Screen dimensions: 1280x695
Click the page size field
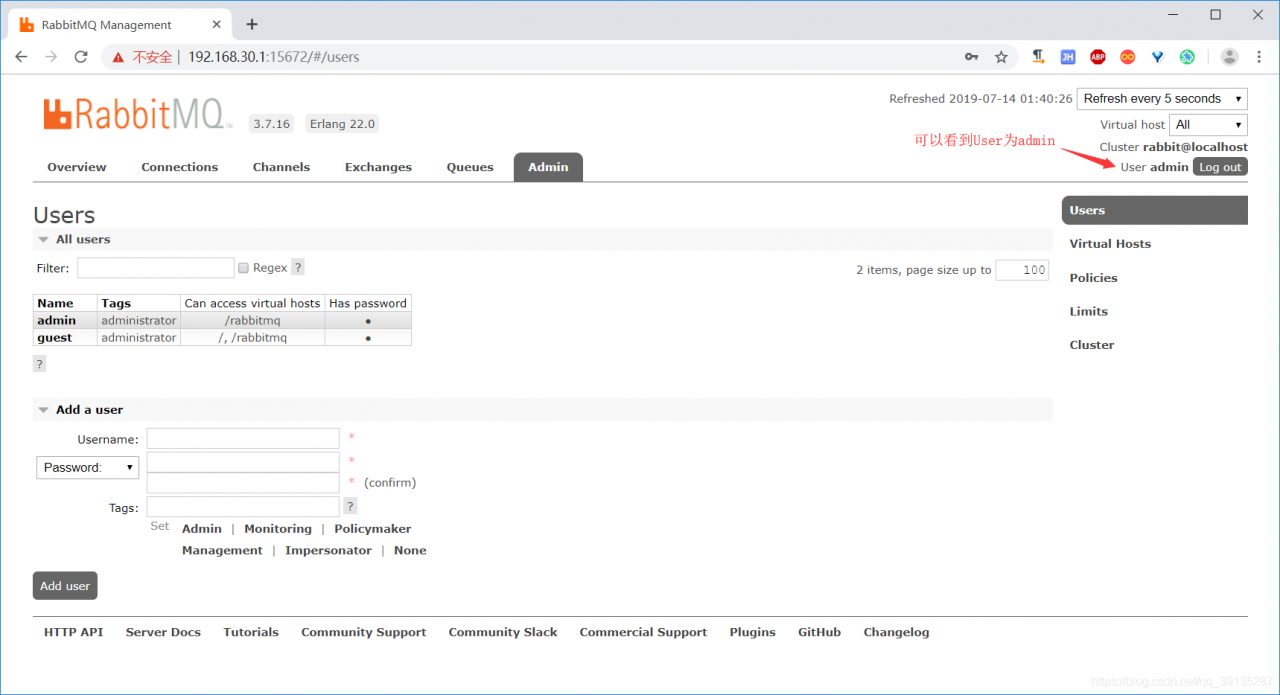click(x=1022, y=270)
